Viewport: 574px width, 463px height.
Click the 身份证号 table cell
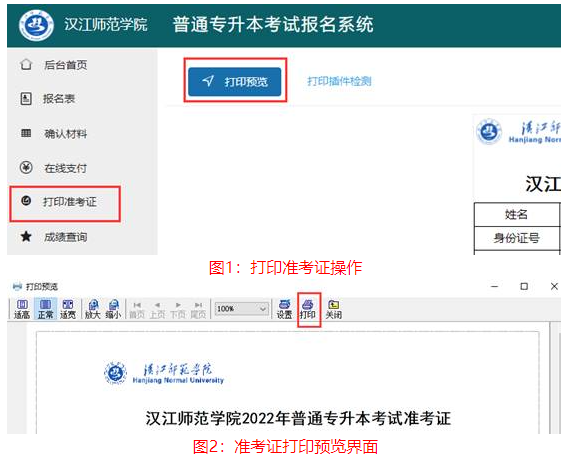[x=517, y=238]
